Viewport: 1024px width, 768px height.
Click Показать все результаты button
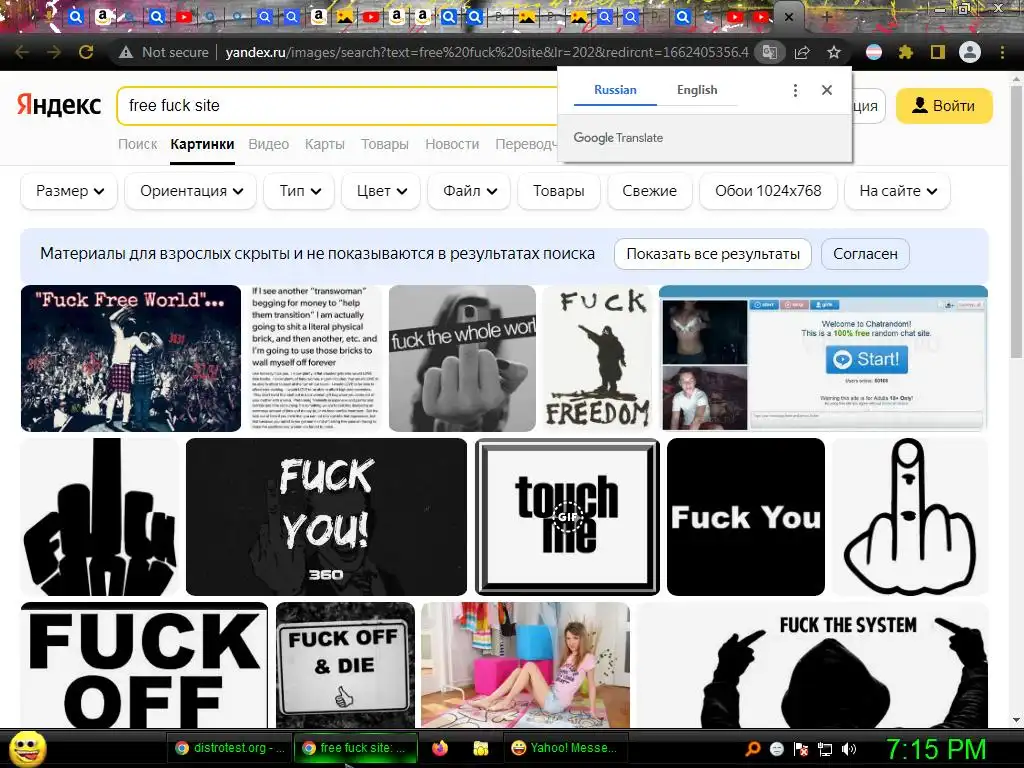pyautogui.click(x=712, y=253)
